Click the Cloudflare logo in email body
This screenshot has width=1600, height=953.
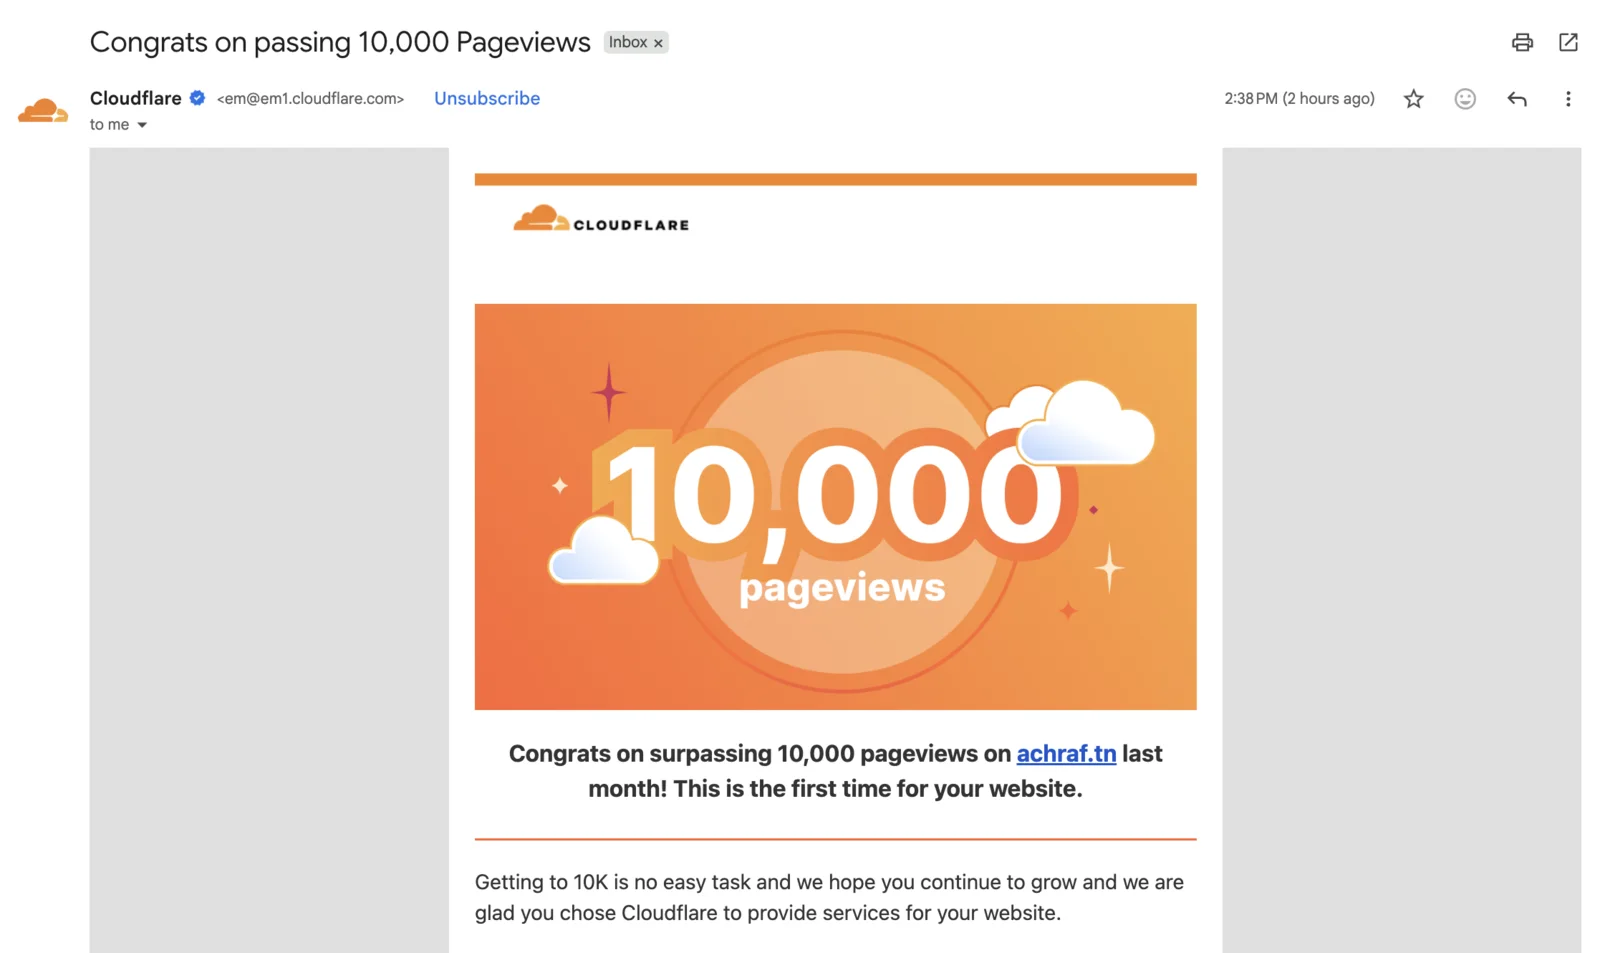pyautogui.click(x=601, y=219)
